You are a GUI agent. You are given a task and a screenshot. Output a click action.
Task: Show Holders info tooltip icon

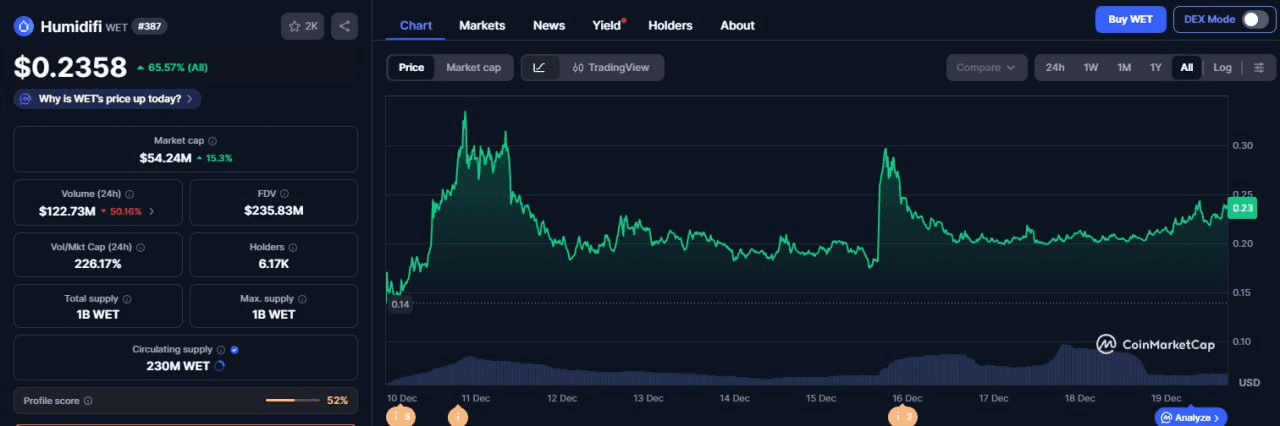[x=294, y=247]
